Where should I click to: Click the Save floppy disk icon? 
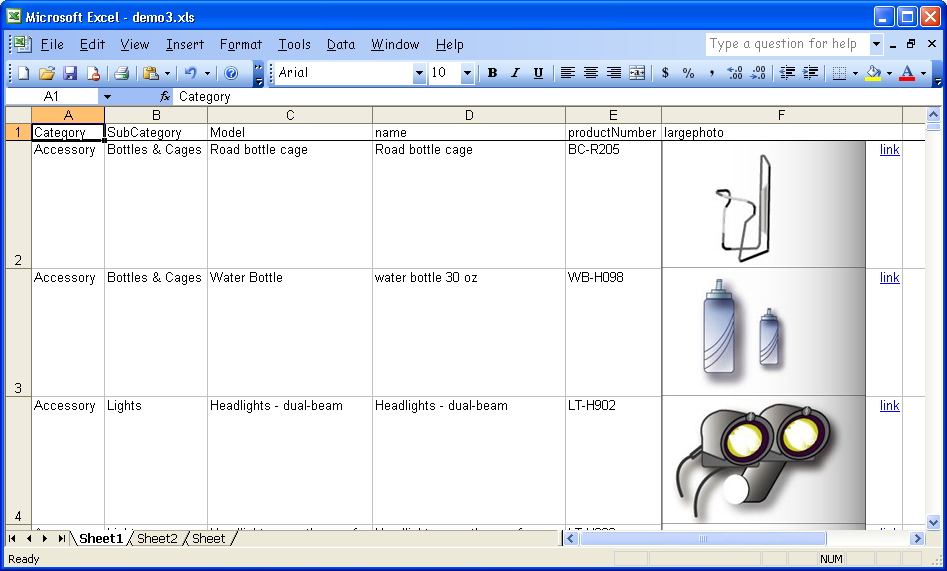70,73
